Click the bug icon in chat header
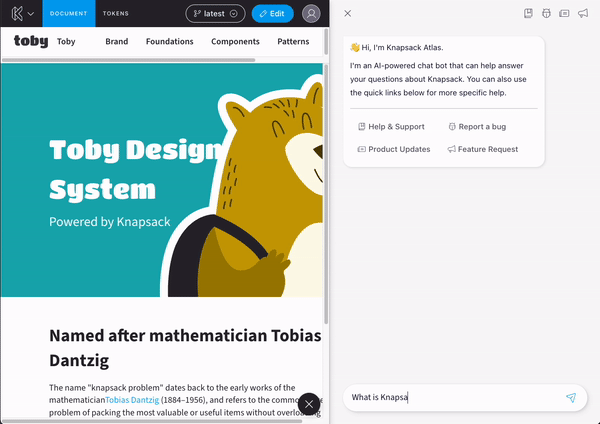Image resolution: width=600 pixels, height=424 pixels. pos(546,13)
